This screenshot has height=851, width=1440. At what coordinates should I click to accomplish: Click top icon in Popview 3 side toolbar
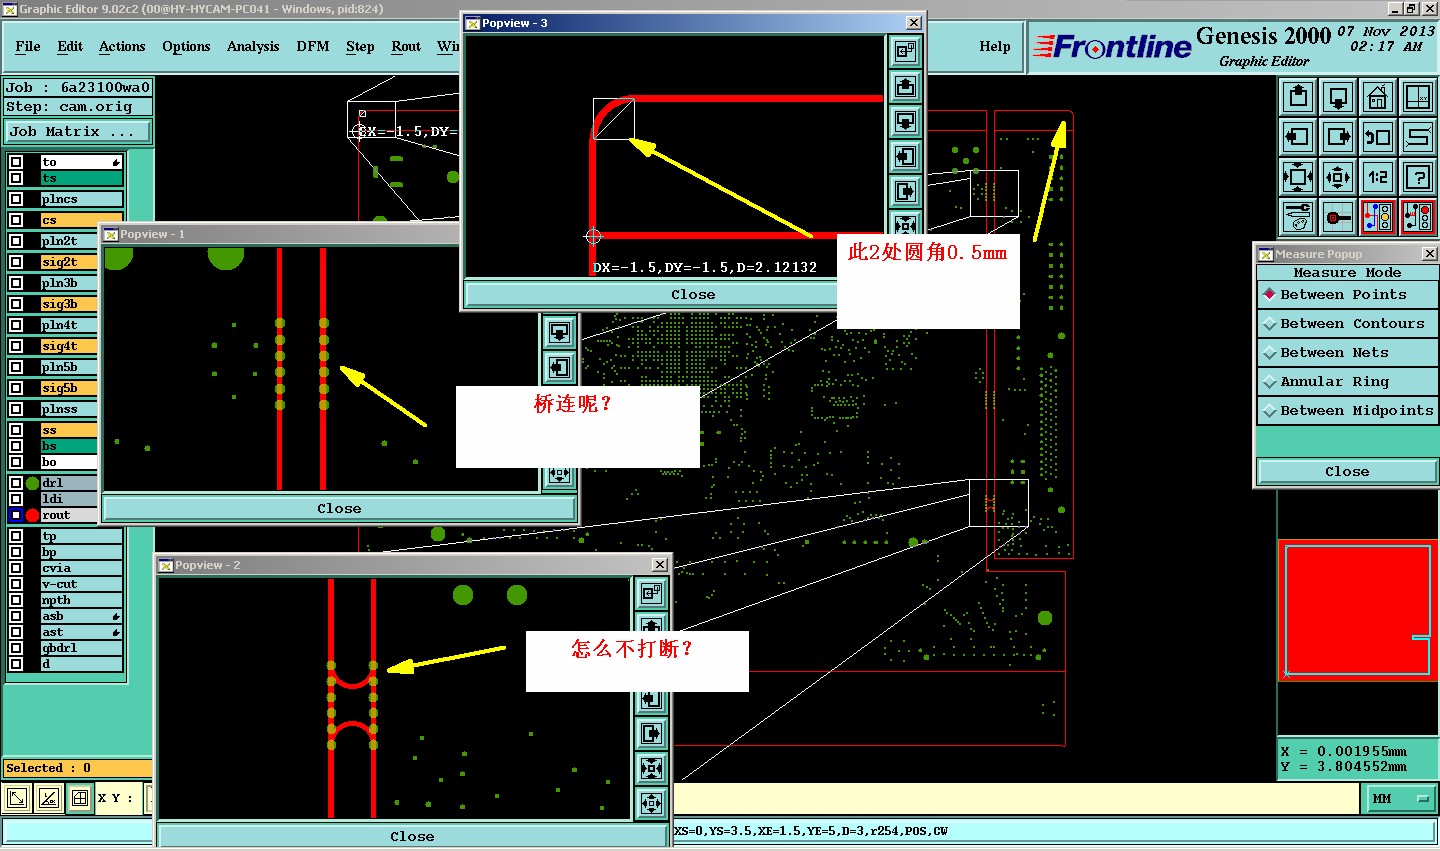[x=905, y=51]
